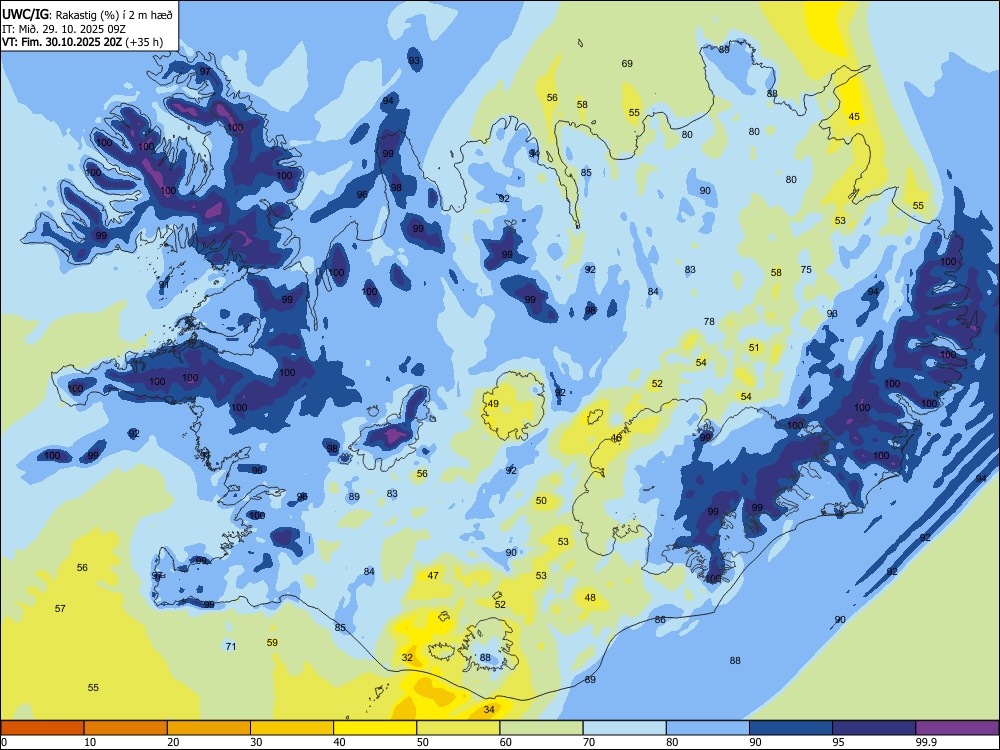1000x750 pixels.
Task: Click the 20 legend tick label
Action: 173,742
